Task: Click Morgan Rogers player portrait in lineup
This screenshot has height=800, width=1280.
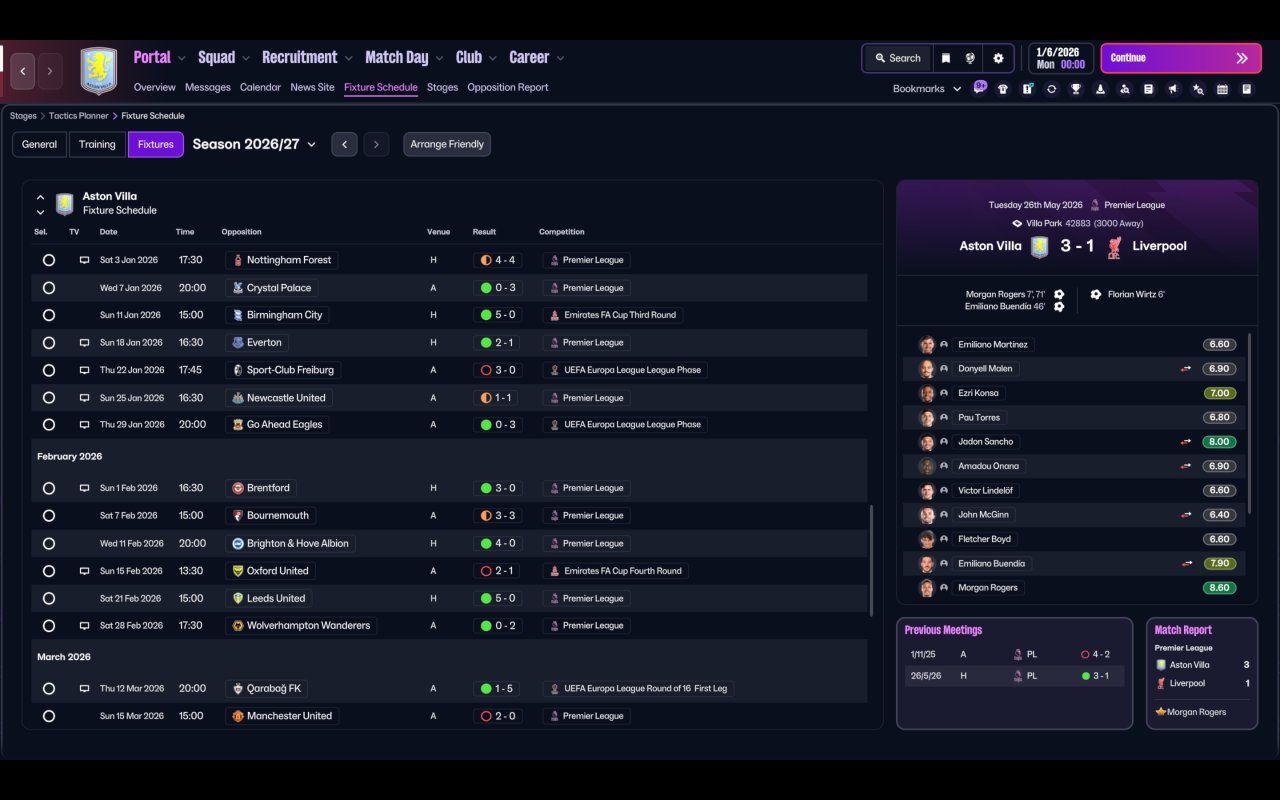Action: pyautogui.click(x=927, y=588)
